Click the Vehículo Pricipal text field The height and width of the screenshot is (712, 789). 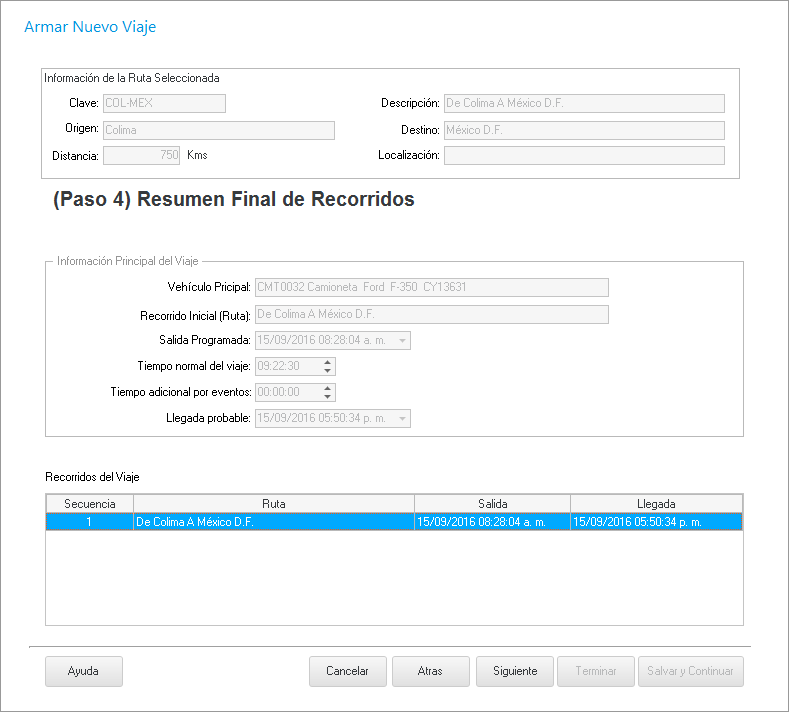431,287
